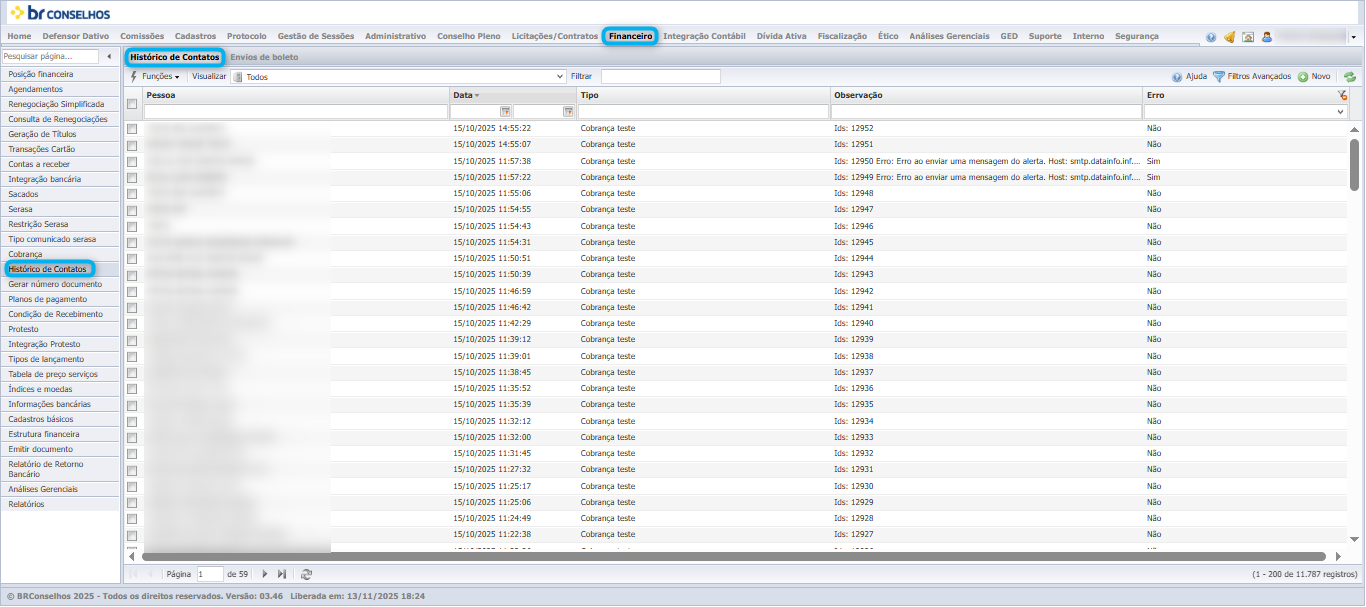Click the lightning Funções icon
Image resolution: width=1366 pixels, height=607 pixels.
pyautogui.click(x=134, y=76)
